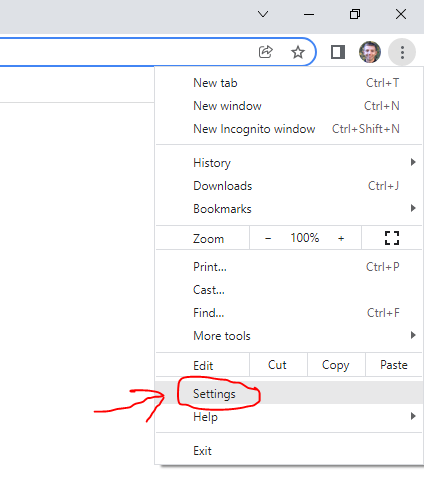424x500 pixels.
Task: Expand the Bookmarks submenu
Action: coord(289,209)
